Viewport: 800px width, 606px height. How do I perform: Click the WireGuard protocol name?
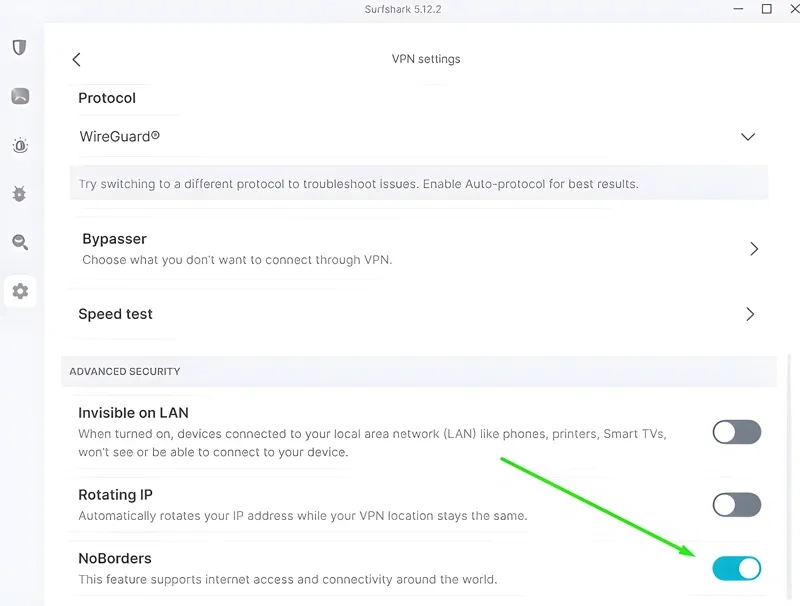tap(119, 137)
